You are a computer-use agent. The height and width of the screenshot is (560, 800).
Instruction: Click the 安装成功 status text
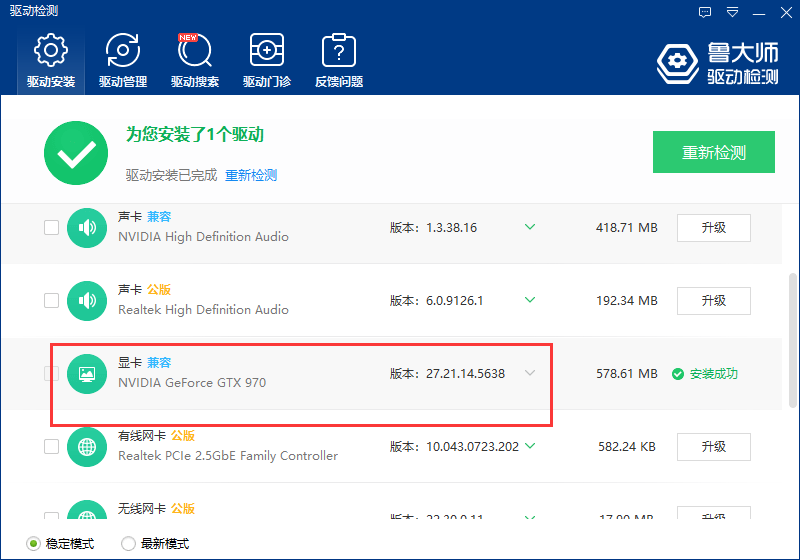click(x=714, y=374)
